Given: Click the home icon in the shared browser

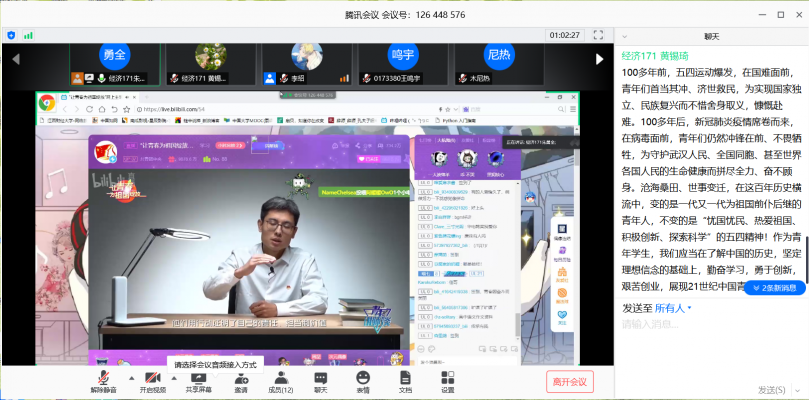Looking at the screenshot, I should click(102, 109).
